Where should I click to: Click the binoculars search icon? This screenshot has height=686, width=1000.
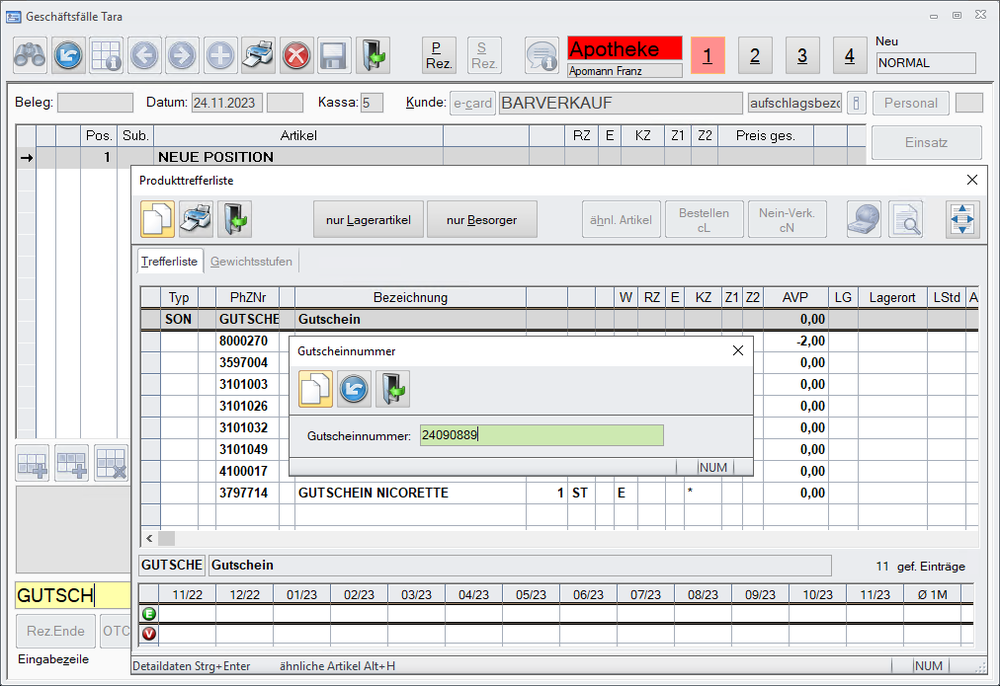pyautogui.click(x=30, y=54)
